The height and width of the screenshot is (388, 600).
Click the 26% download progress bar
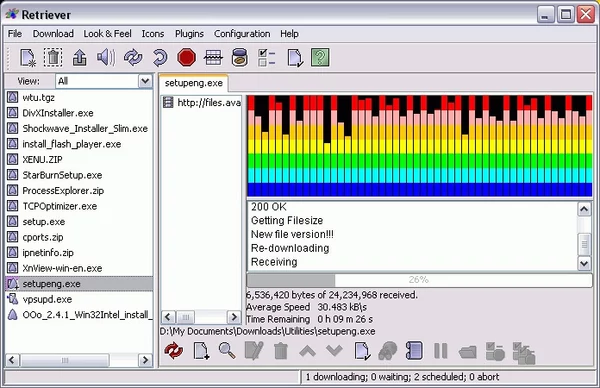coord(419,280)
